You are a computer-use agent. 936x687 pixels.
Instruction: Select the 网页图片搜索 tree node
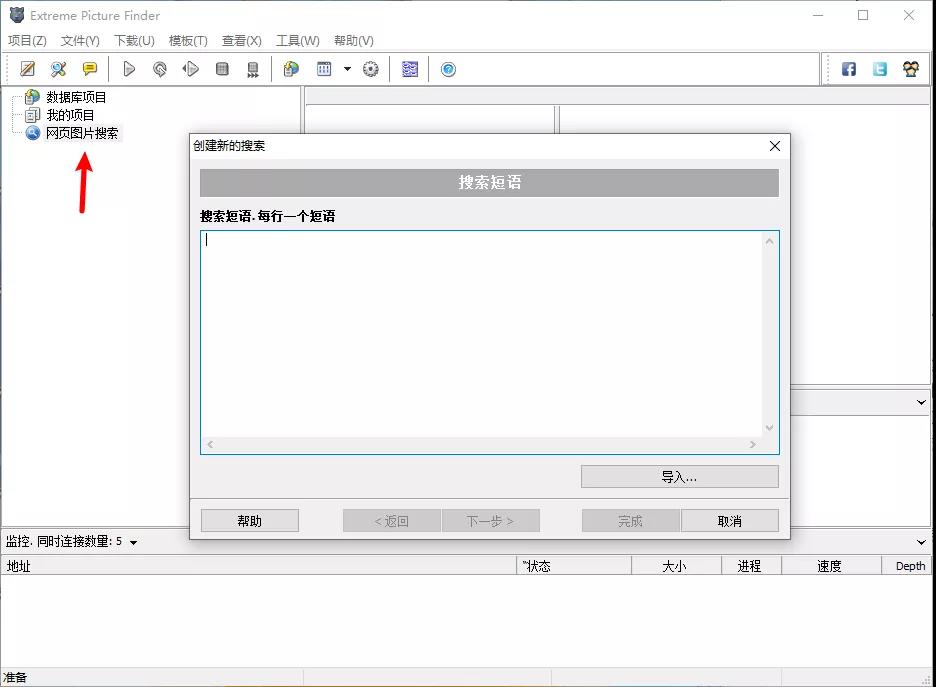[x=82, y=133]
